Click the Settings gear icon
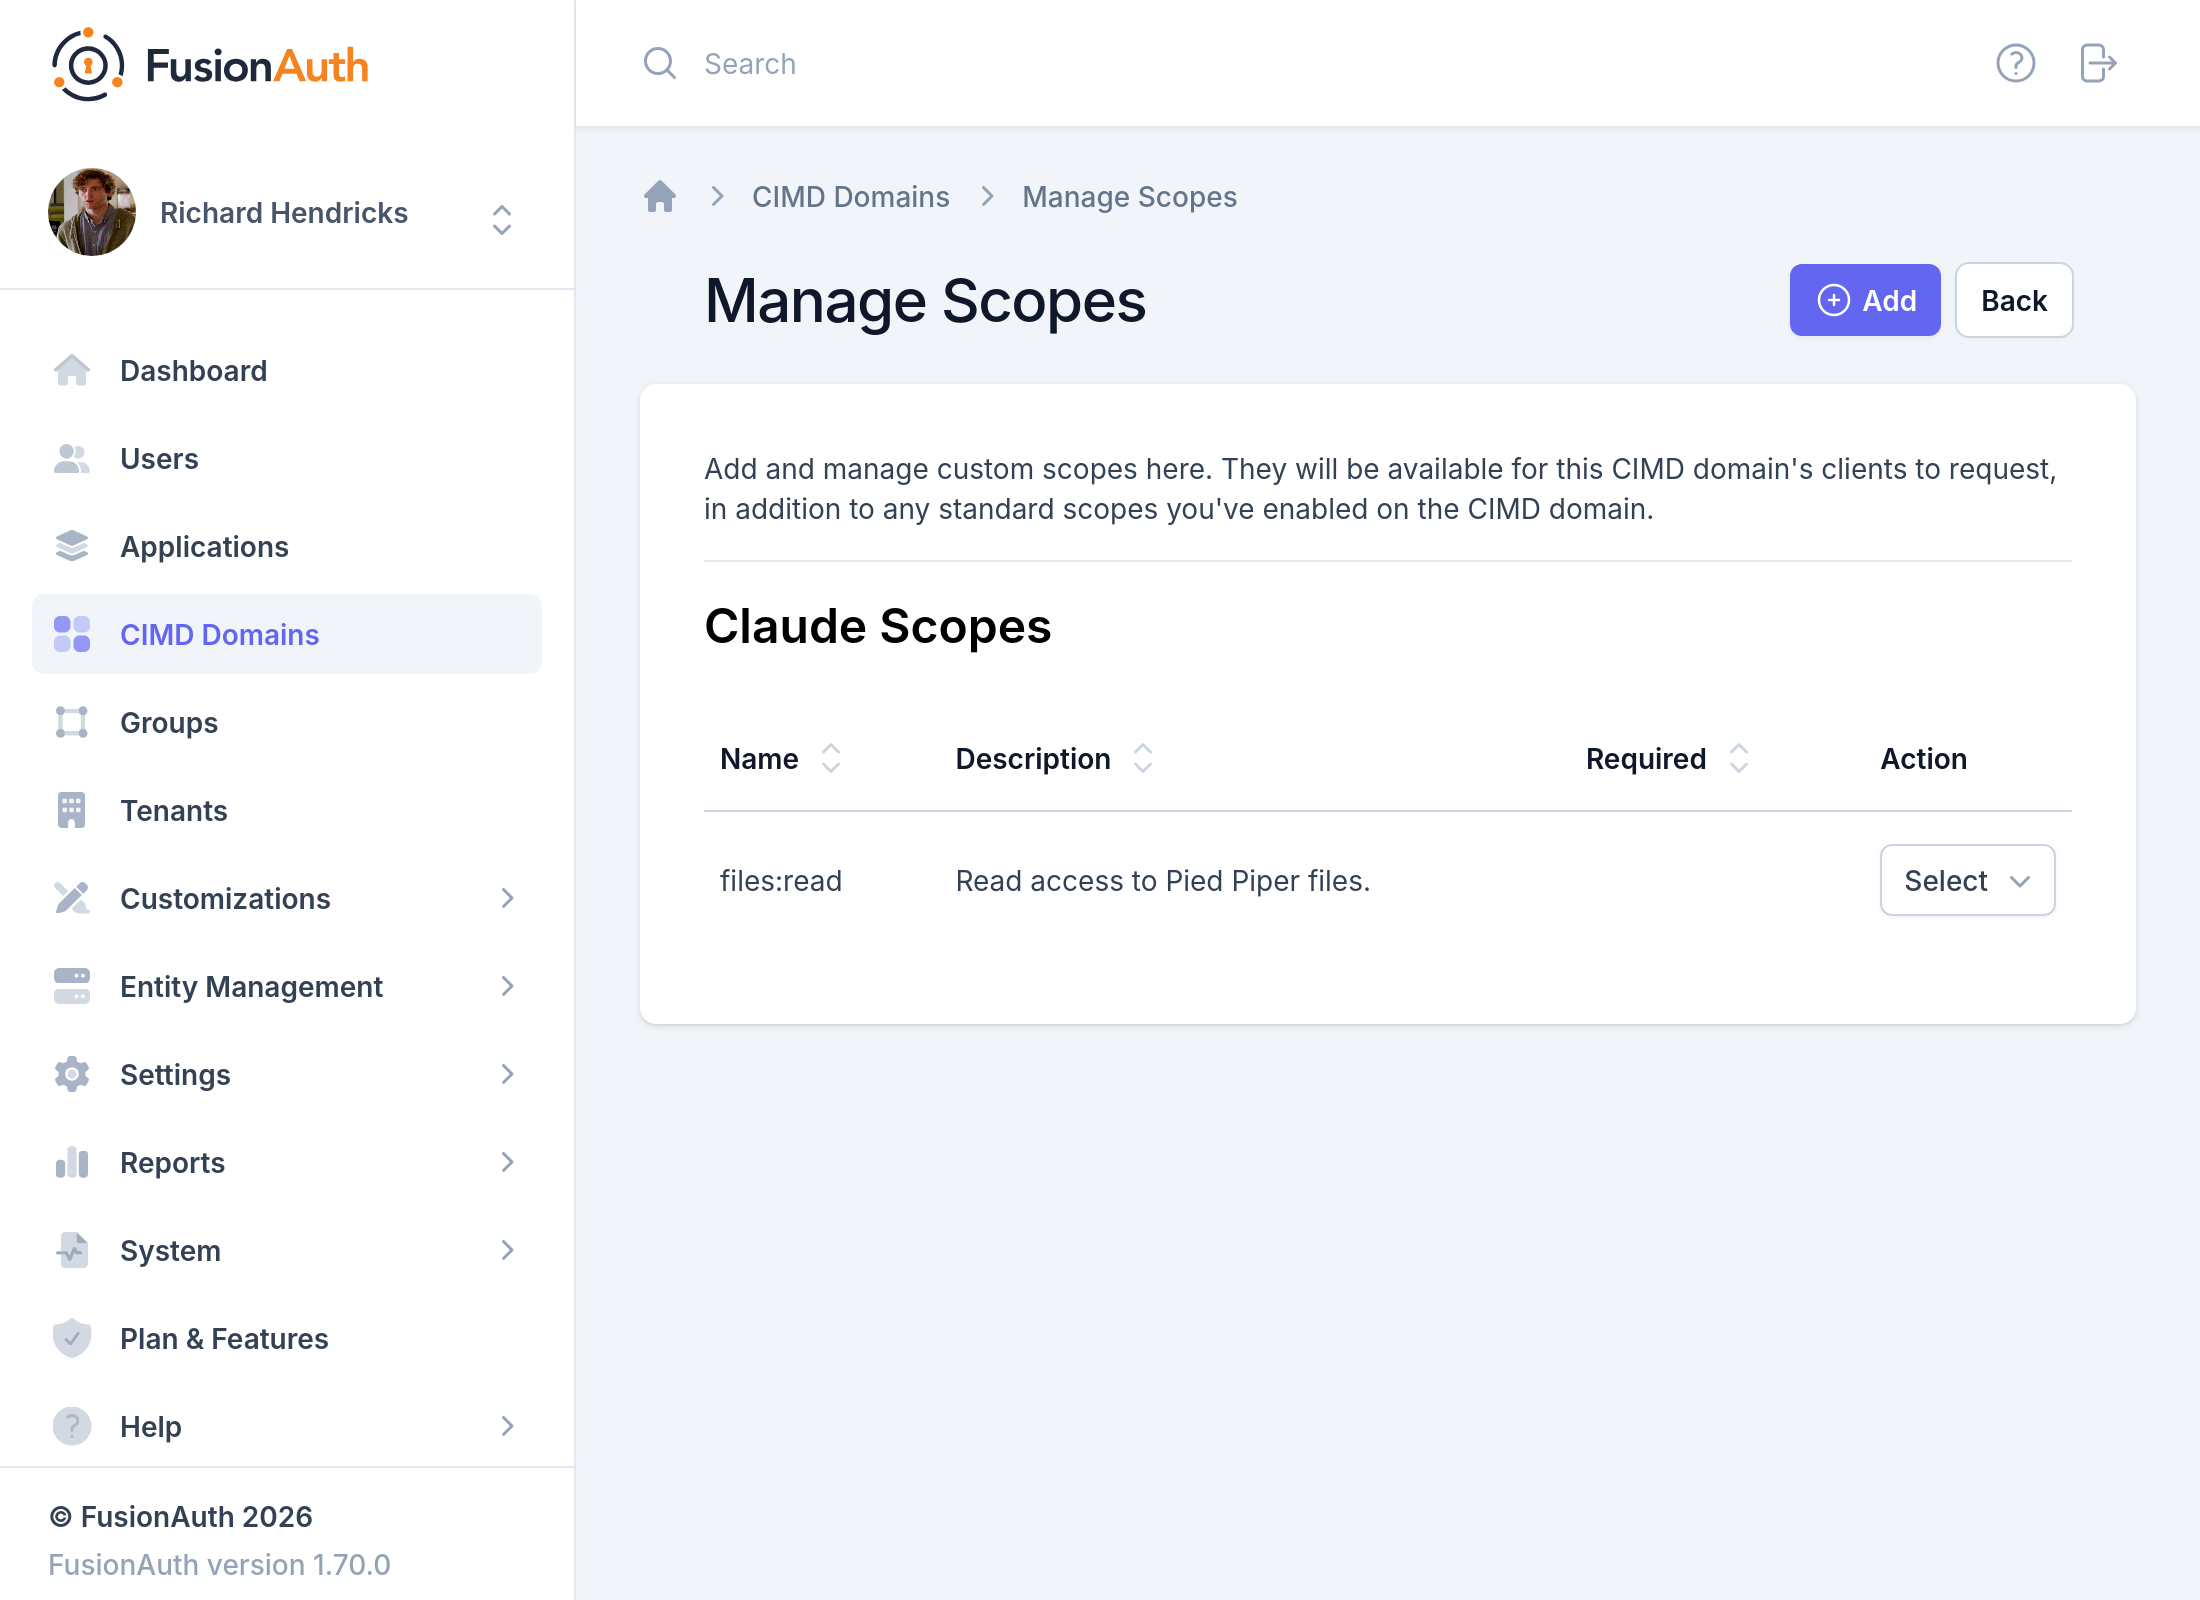 72,1074
